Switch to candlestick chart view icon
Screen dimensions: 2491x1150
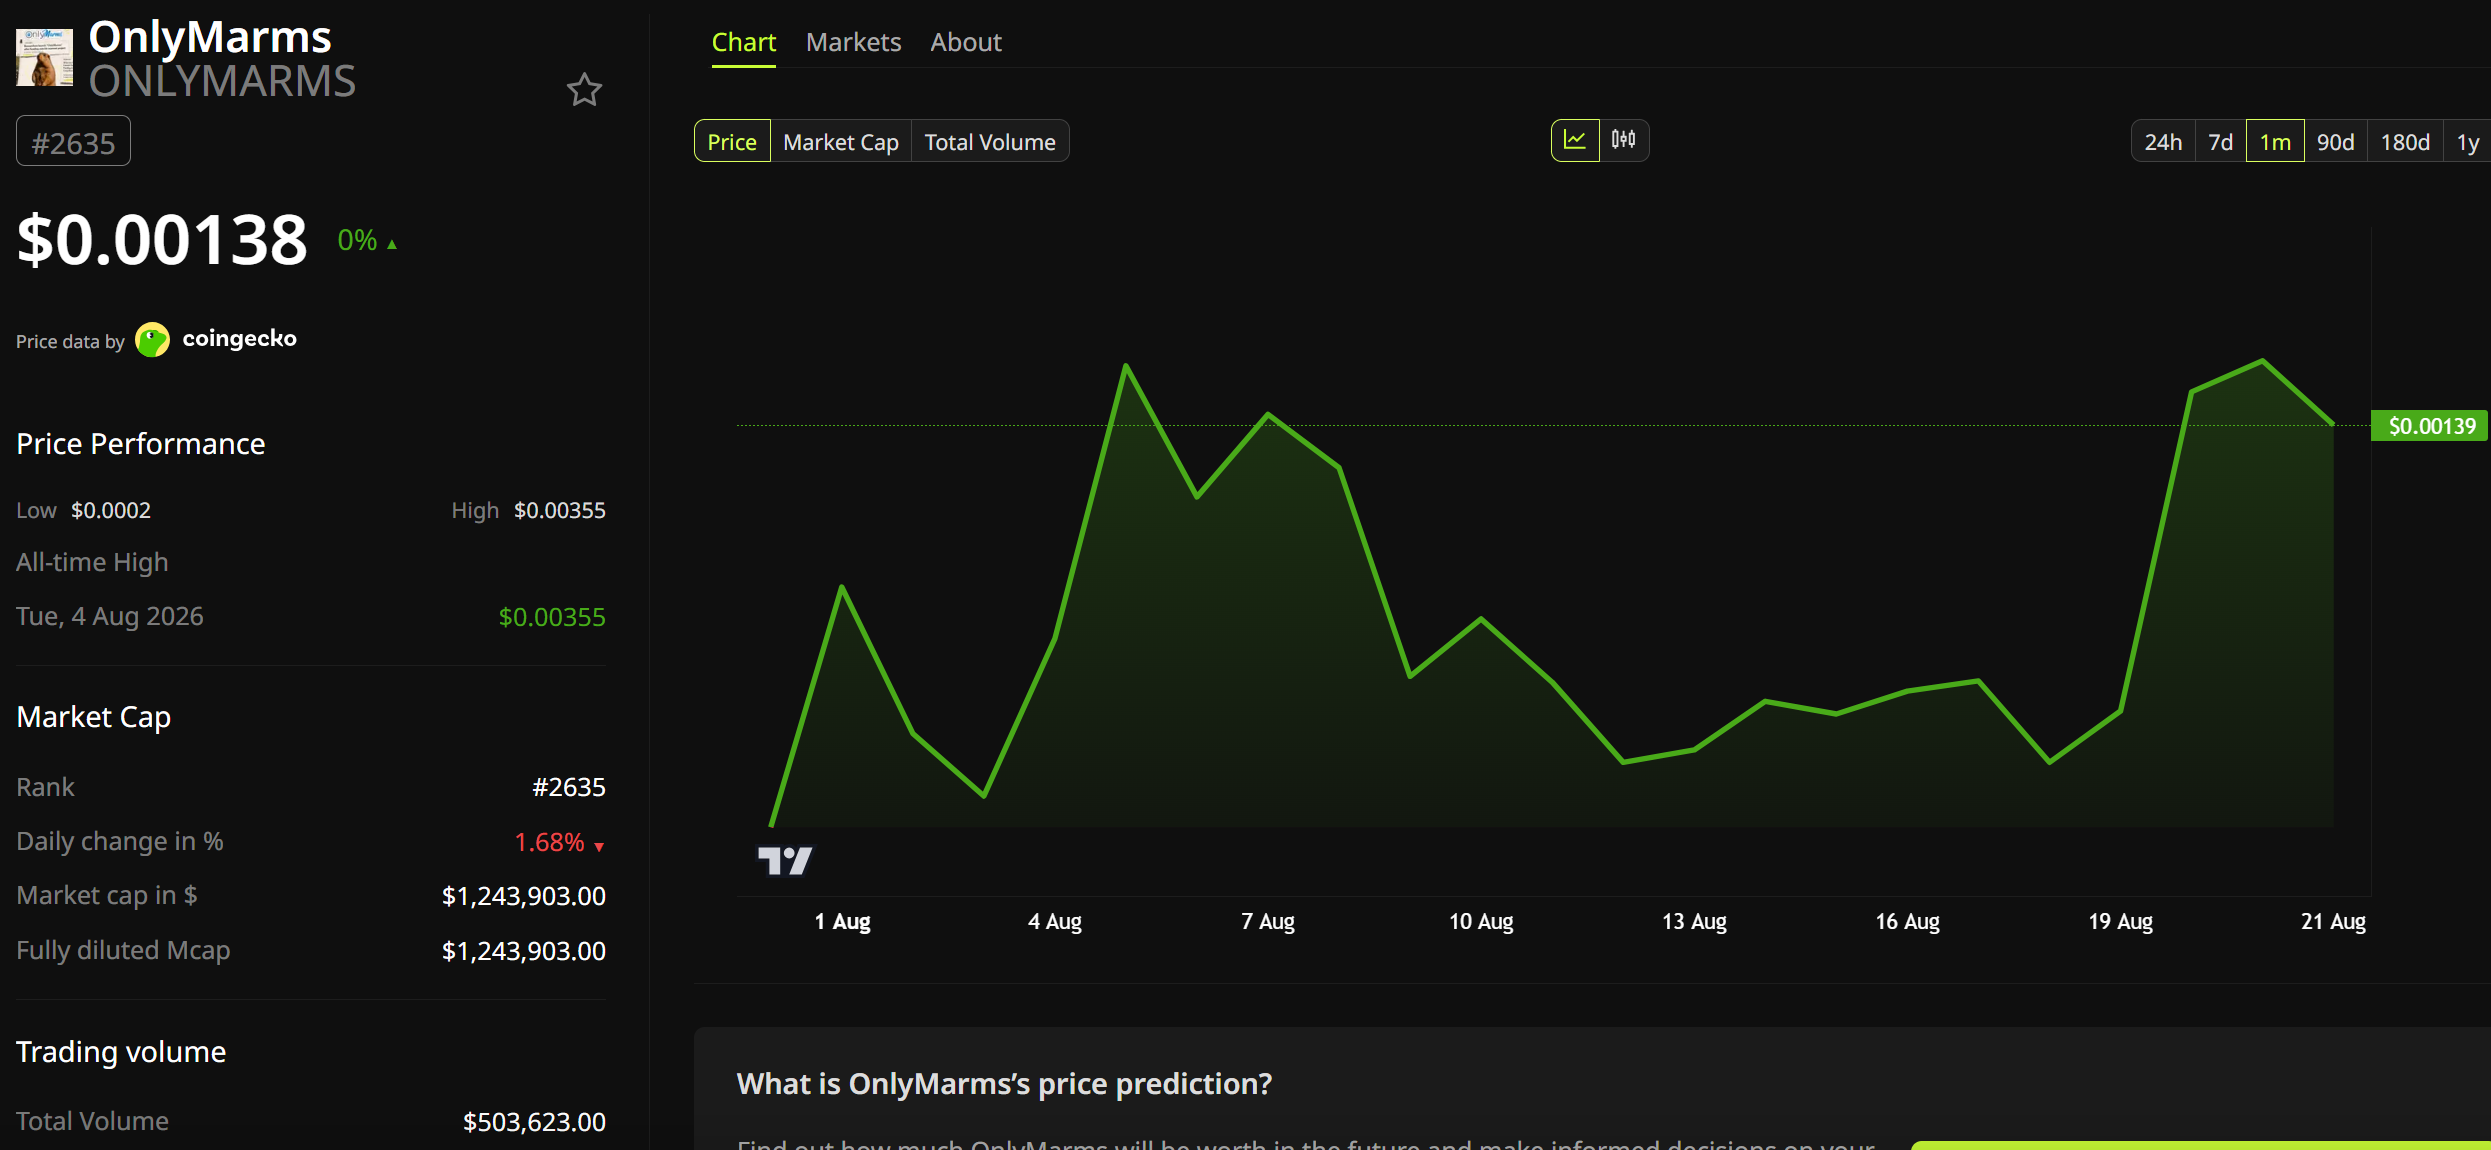(x=1624, y=140)
